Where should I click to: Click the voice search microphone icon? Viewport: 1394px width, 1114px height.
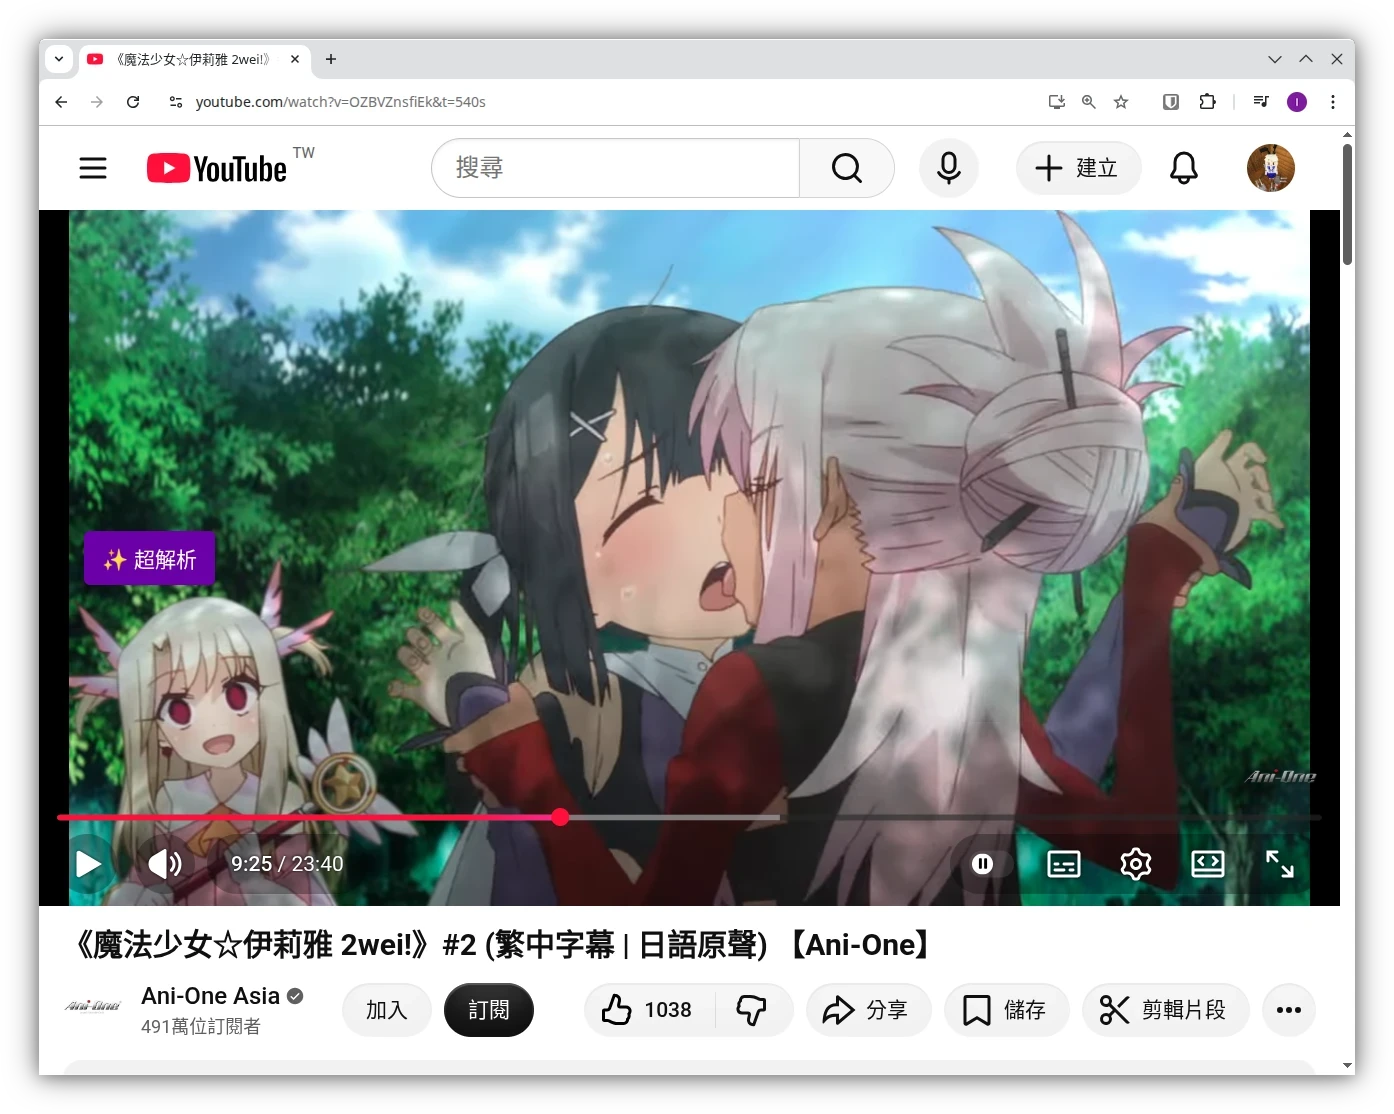click(x=948, y=168)
